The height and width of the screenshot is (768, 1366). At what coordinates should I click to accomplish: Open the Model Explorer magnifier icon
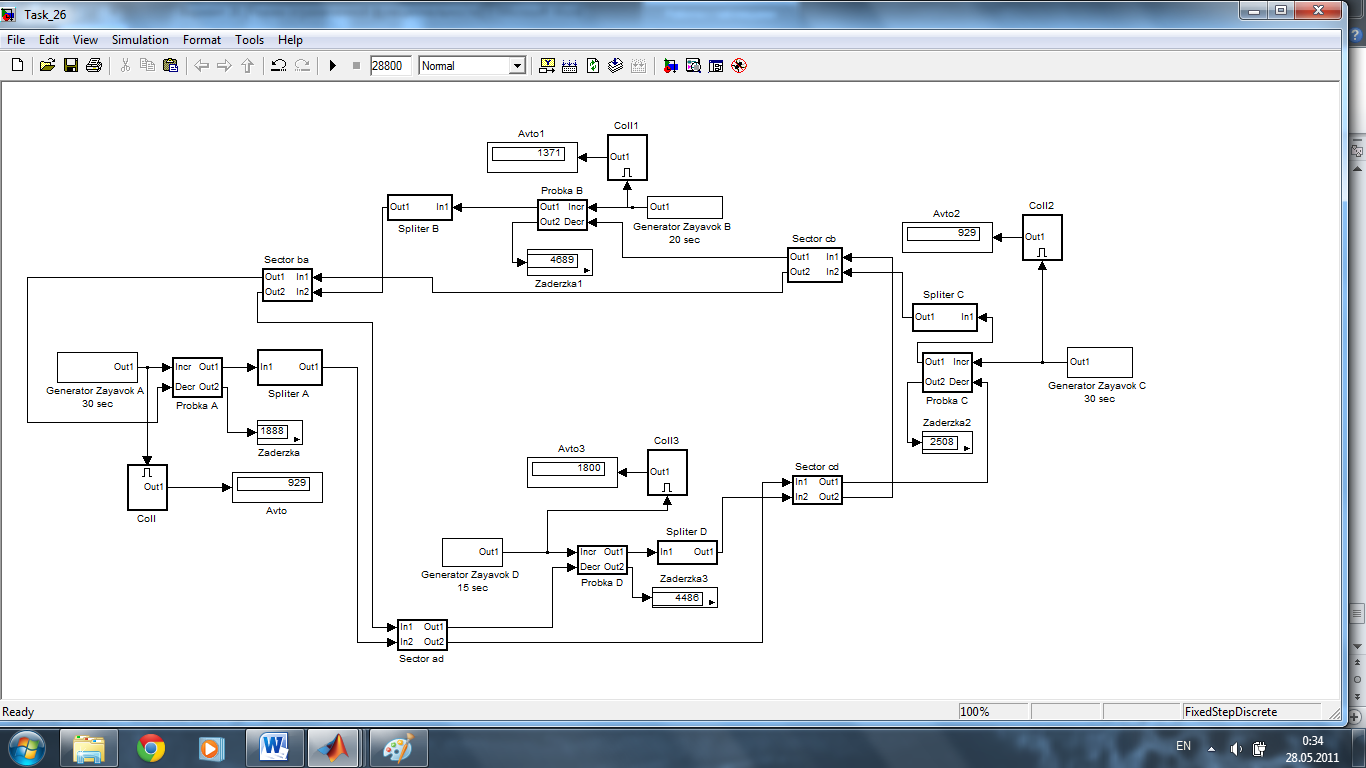coord(693,66)
